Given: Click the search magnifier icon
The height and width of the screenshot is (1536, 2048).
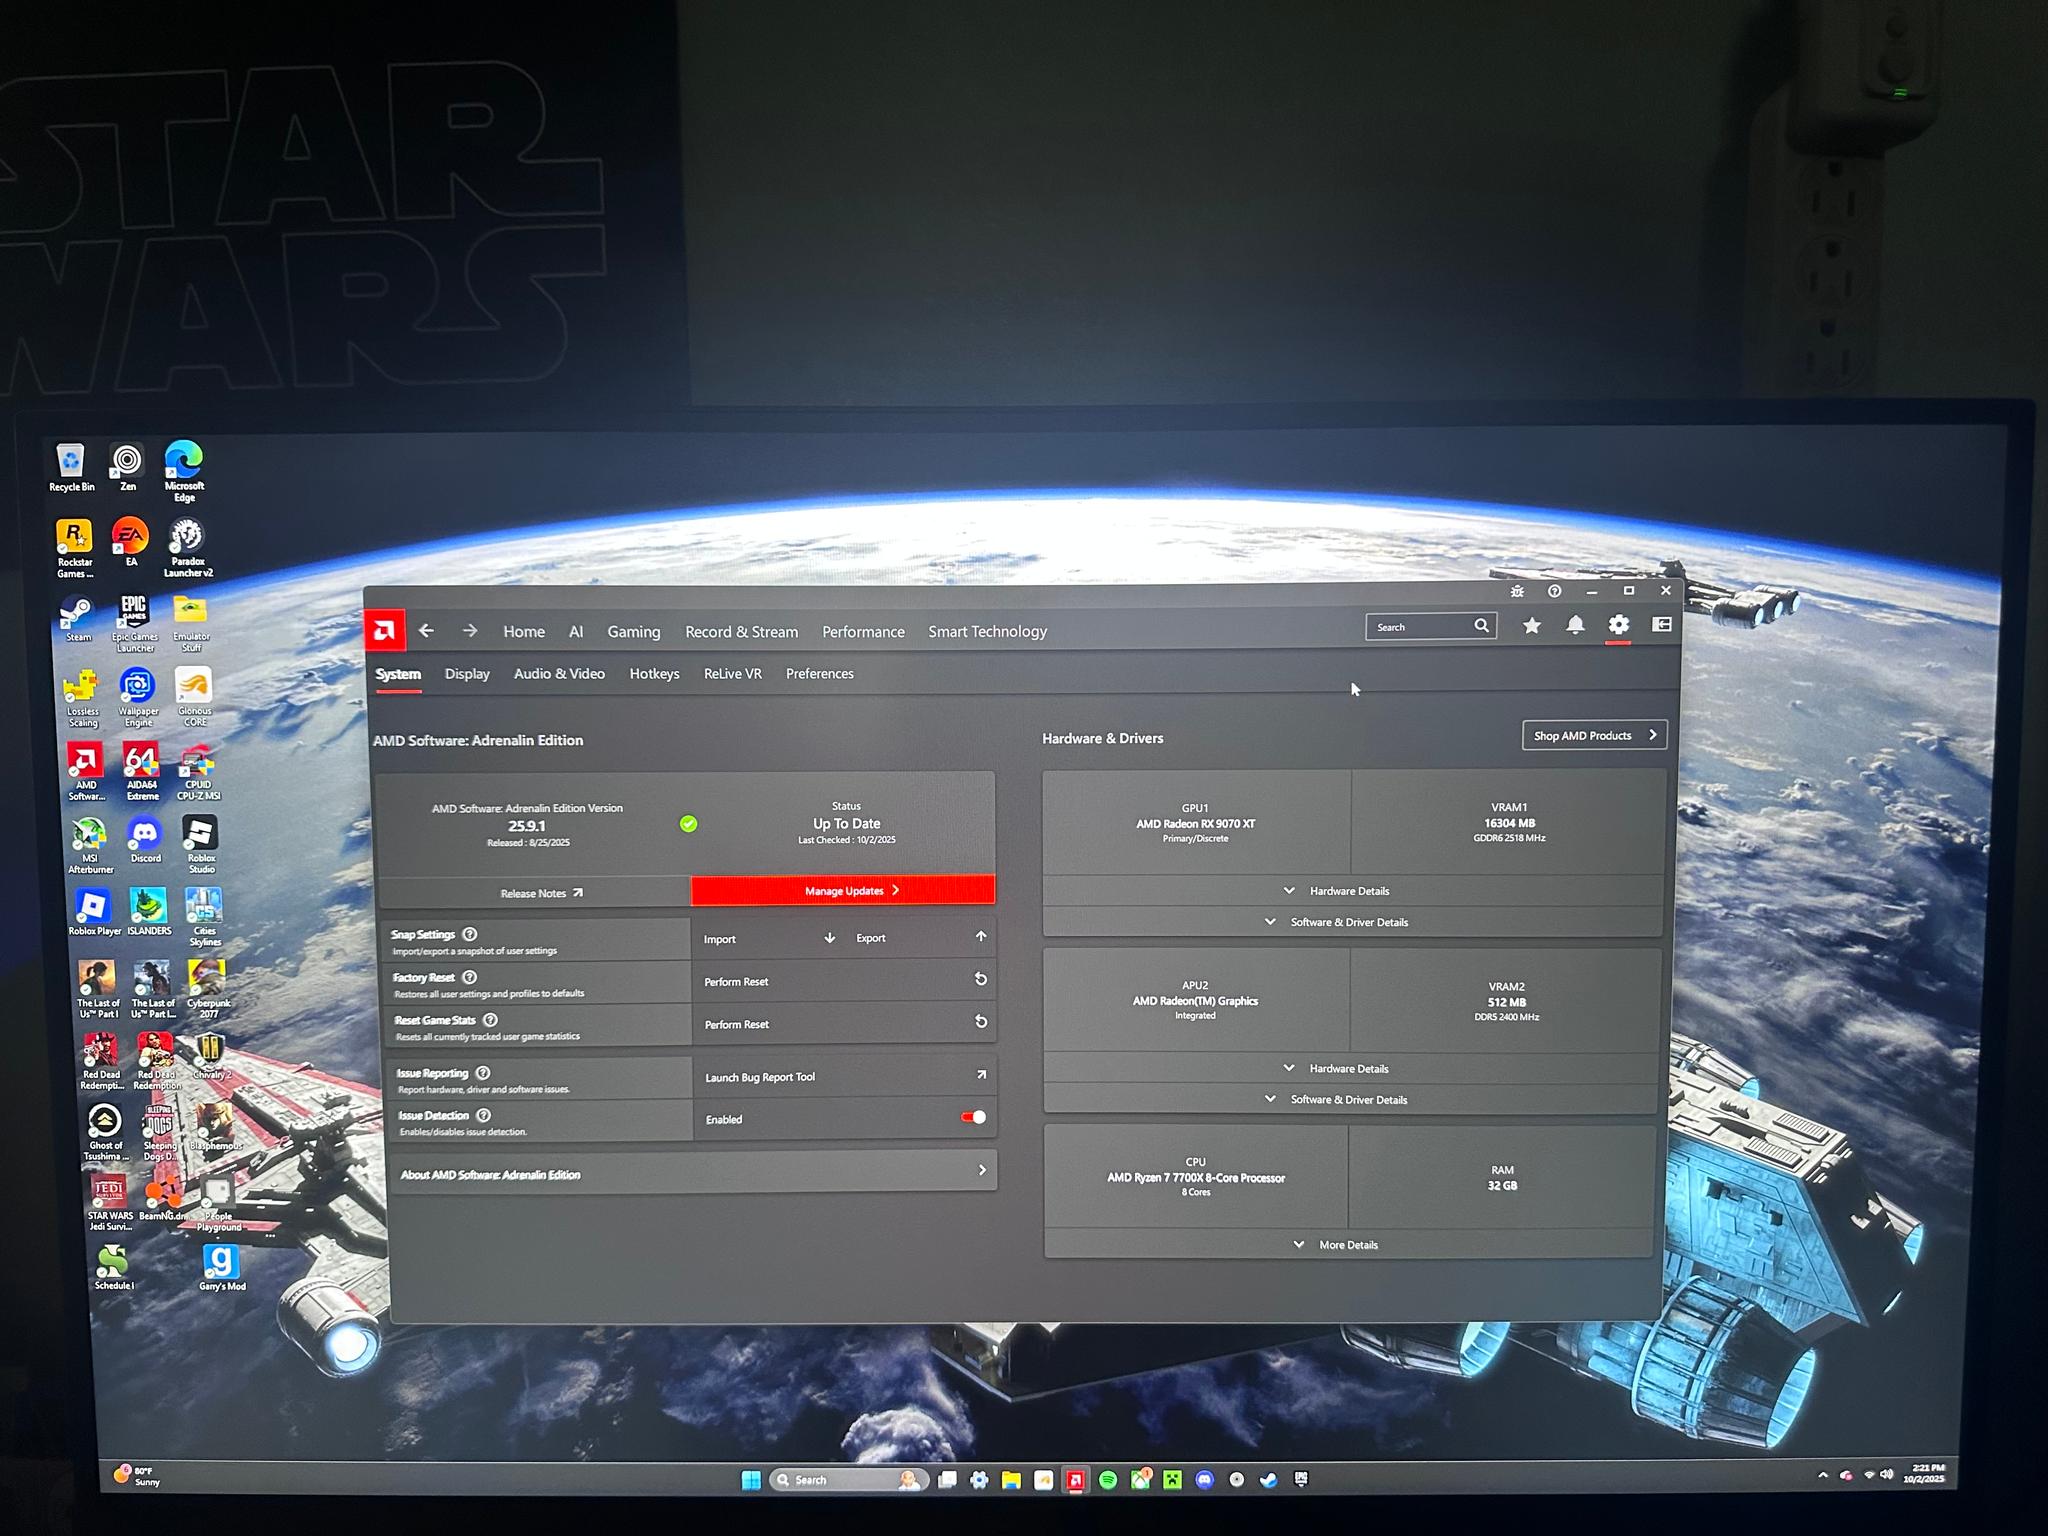Looking at the screenshot, I should 1481,626.
